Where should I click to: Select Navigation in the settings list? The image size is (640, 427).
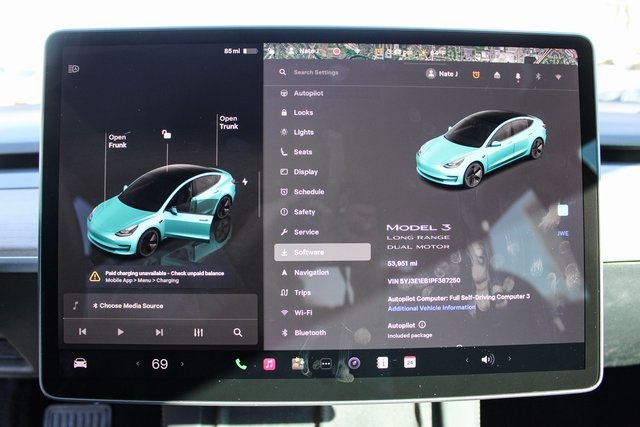tap(311, 272)
